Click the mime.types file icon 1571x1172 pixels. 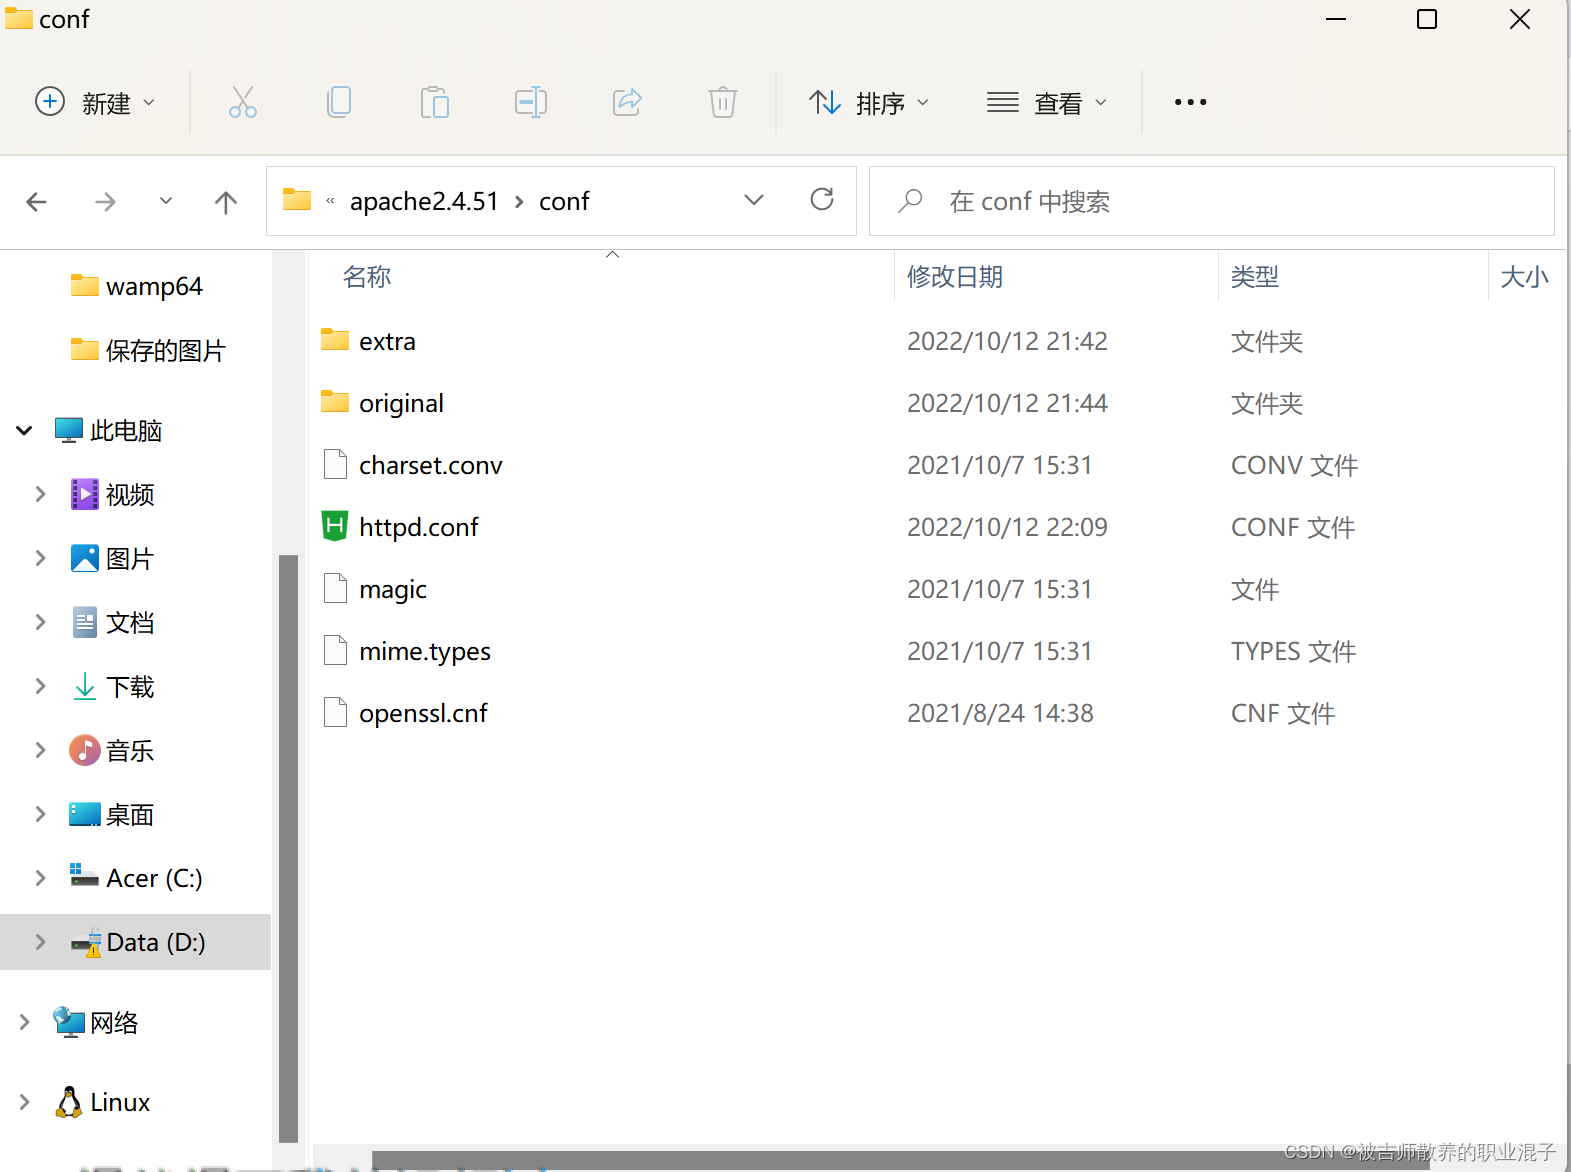[x=335, y=650]
